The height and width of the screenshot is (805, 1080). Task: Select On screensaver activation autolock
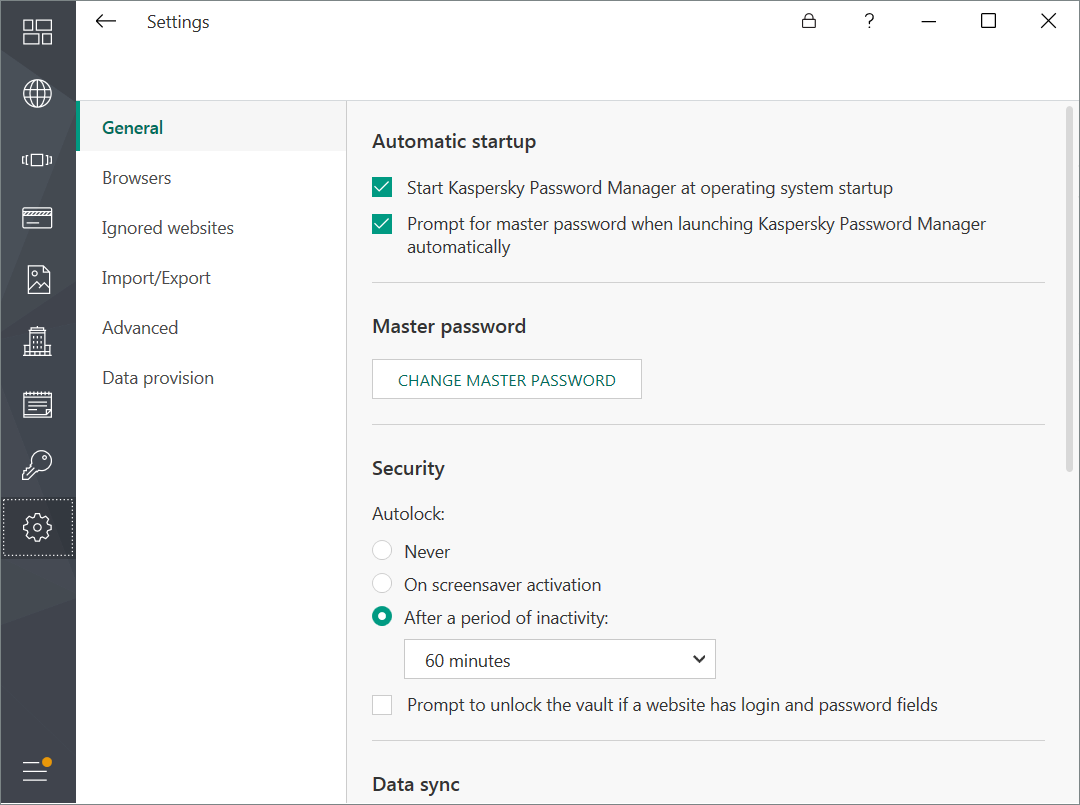tap(382, 584)
